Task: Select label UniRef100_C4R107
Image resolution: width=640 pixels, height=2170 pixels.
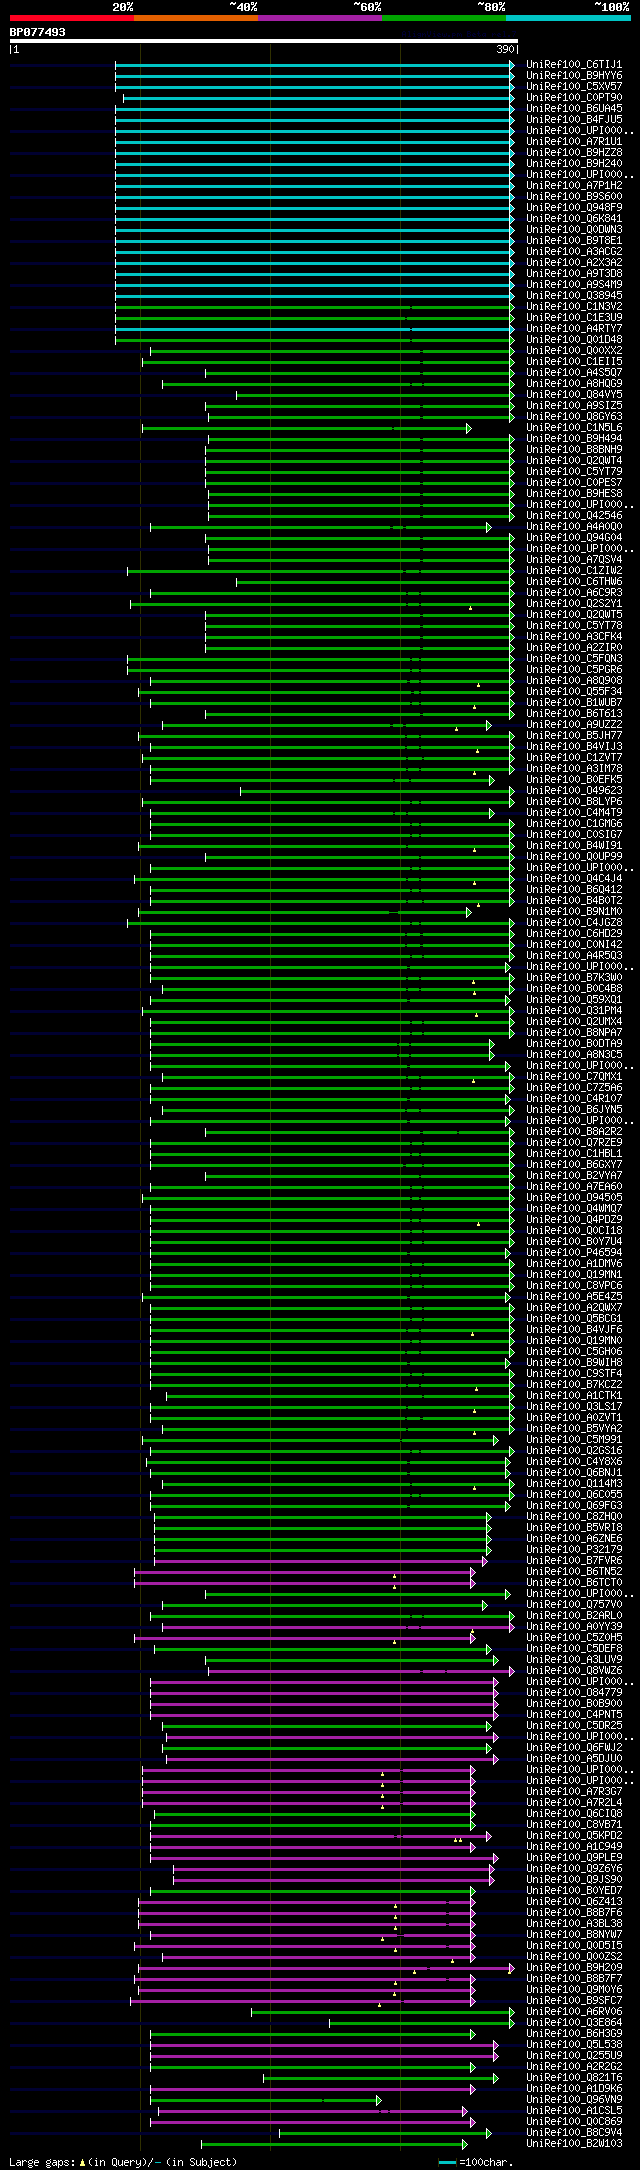Action: (574, 1099)
